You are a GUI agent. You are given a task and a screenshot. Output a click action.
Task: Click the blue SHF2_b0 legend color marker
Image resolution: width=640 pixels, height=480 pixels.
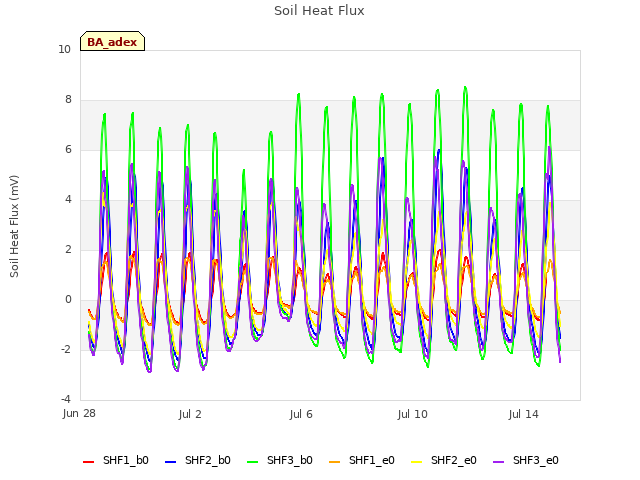pos(171,462)
